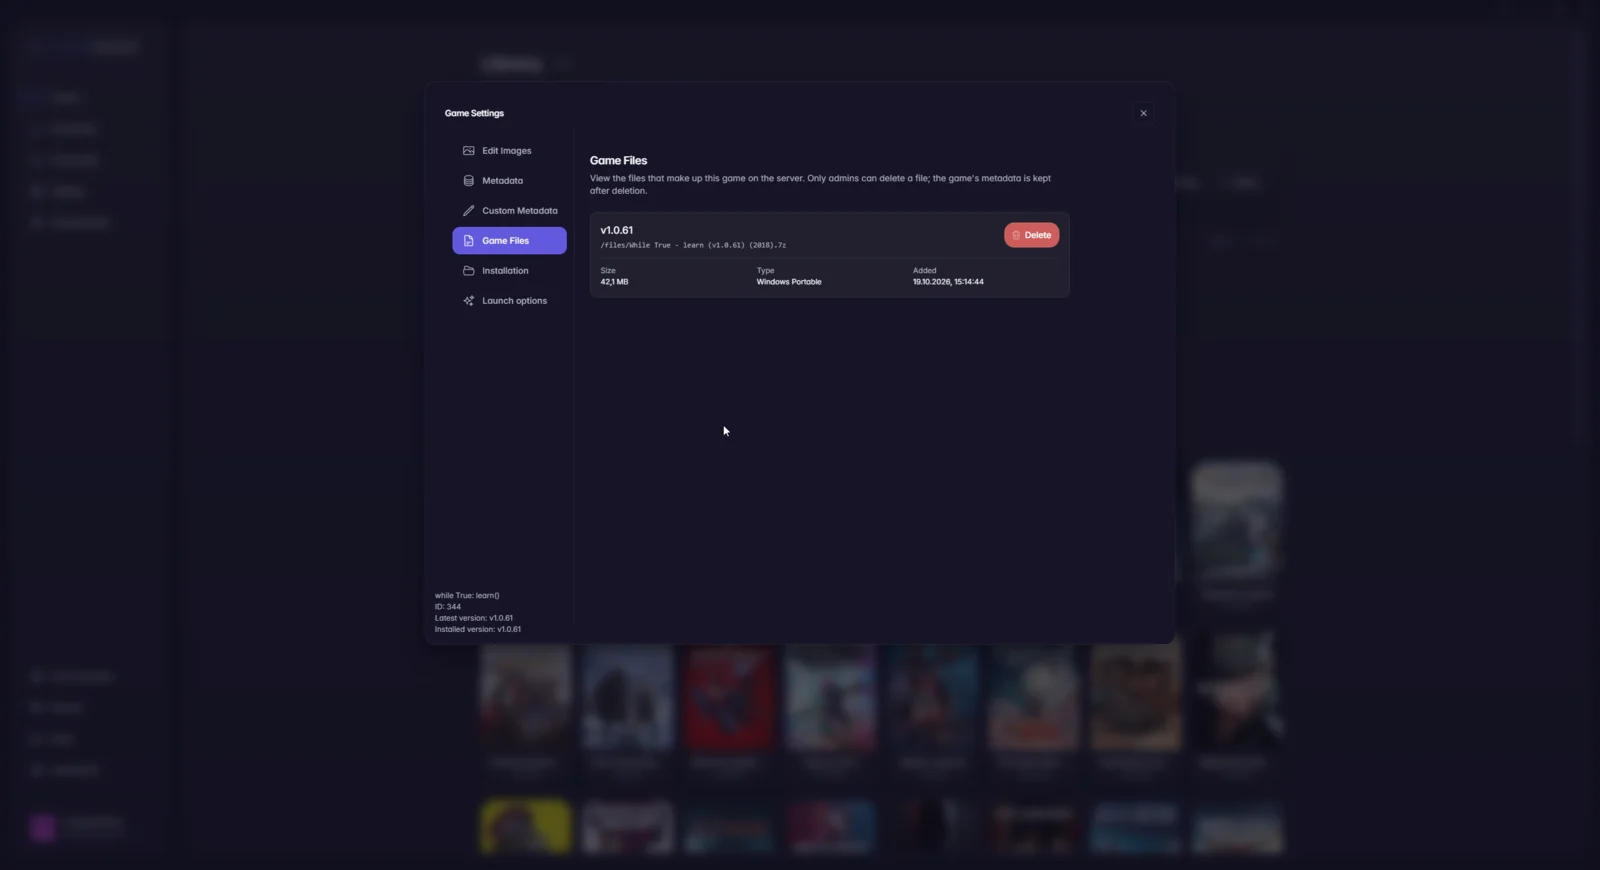Screen dimensions: 1600x870
Task: Go to Custom Metadata settings
Action: click(x=509, y=211)
